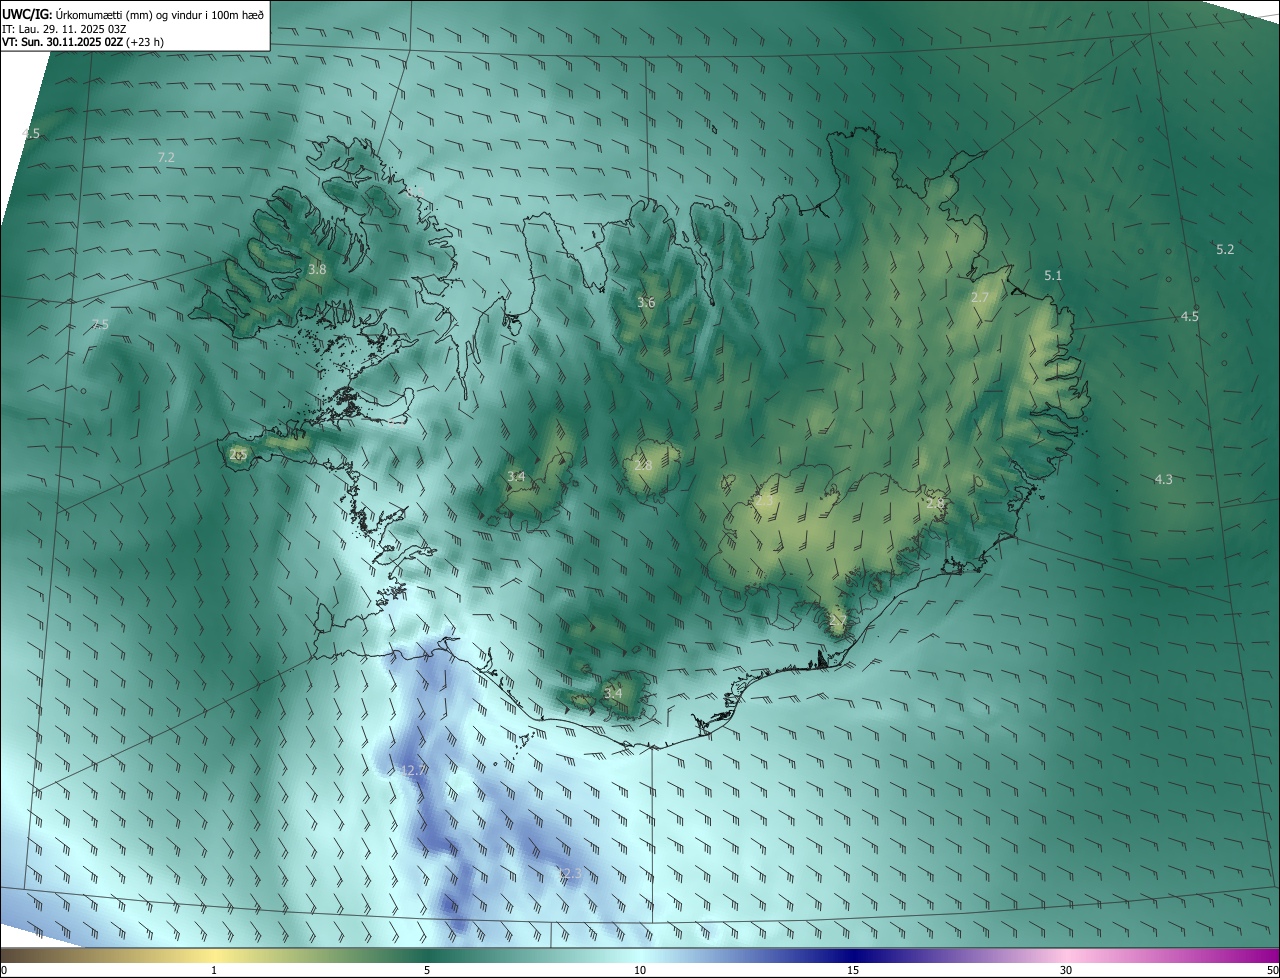The width and height of the screenshot is (1280, 978).
Task: Click the 'IT: Lau. 29. 11. 2025 03Z' line
Action: [x=64, y=28]
